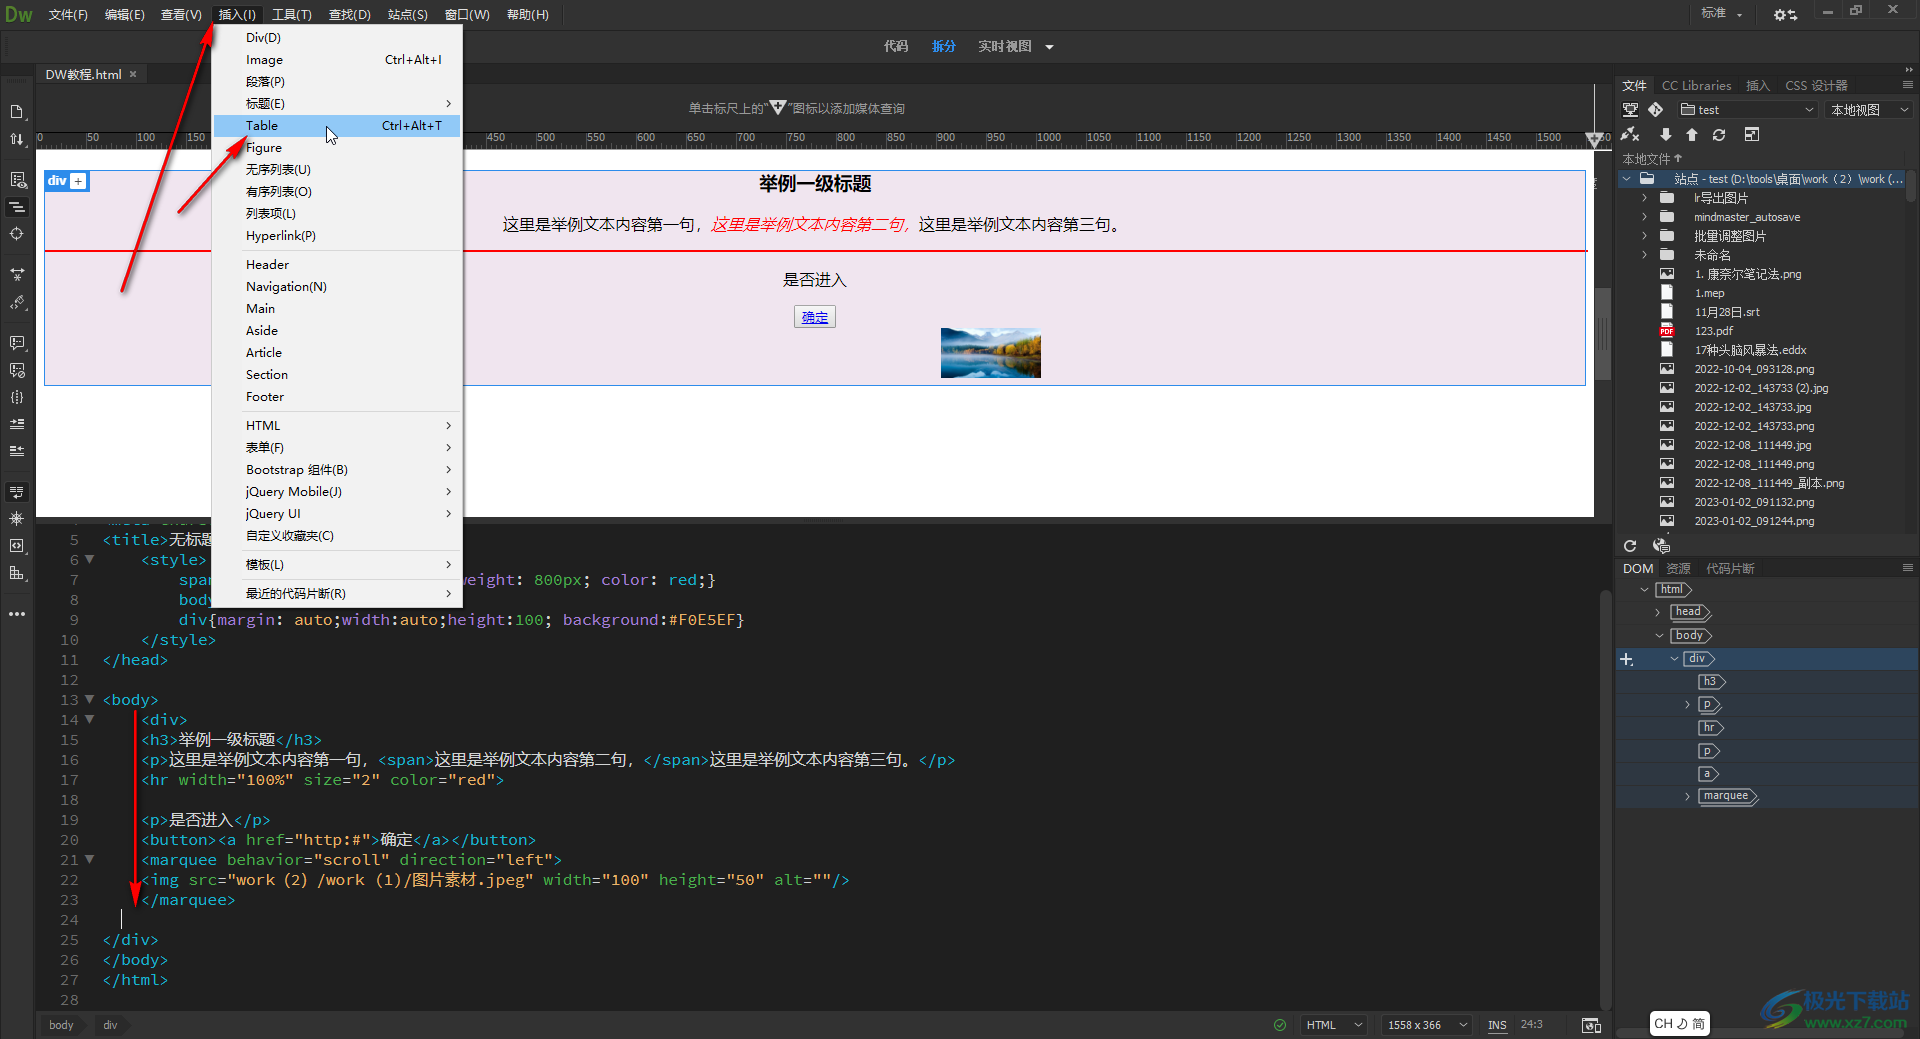Open the 文件(F) menu
This screenshot has width=1920, height=1039.
pyautogui.click(x=68, y=15)
